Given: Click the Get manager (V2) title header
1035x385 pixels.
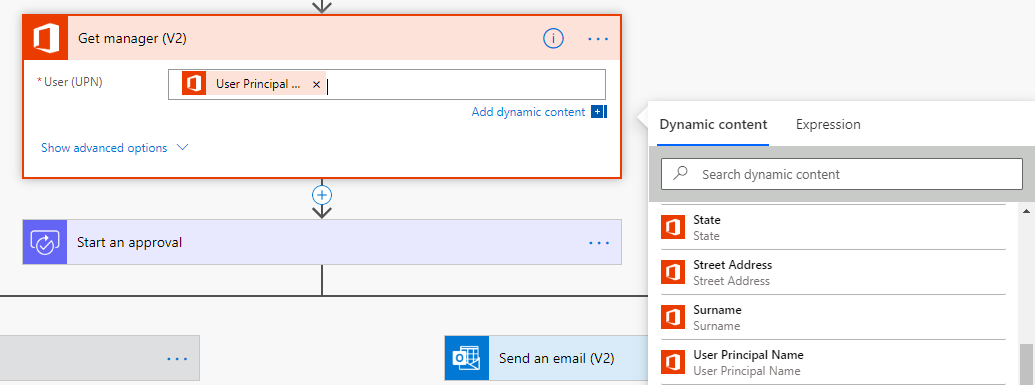Looking at the screenshot, I should (x=132, y=39).
